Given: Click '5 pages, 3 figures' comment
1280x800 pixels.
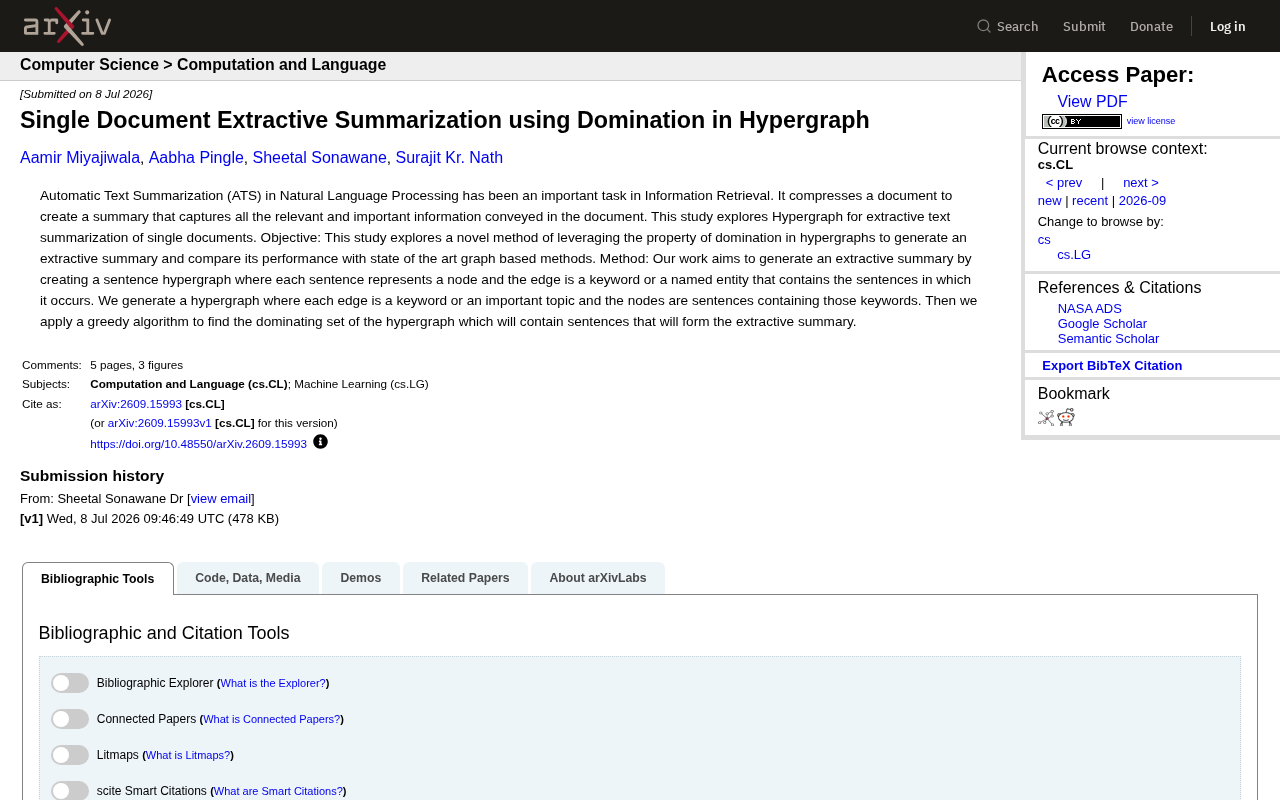Looking at the screenshot, I should [136, 365].
